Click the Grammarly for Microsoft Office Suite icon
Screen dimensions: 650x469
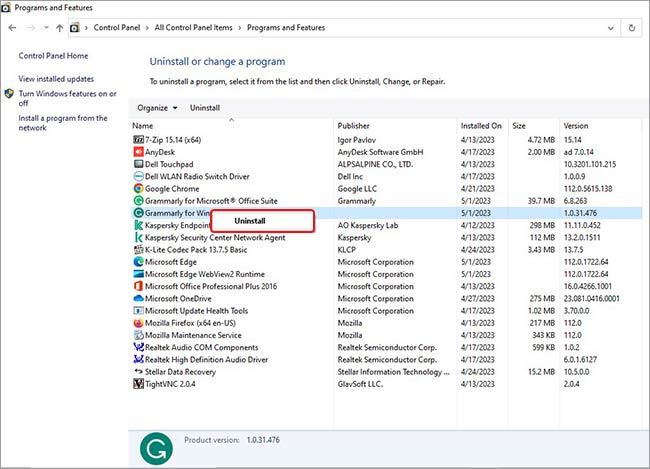pyautogui.click(x=138, y=201)
